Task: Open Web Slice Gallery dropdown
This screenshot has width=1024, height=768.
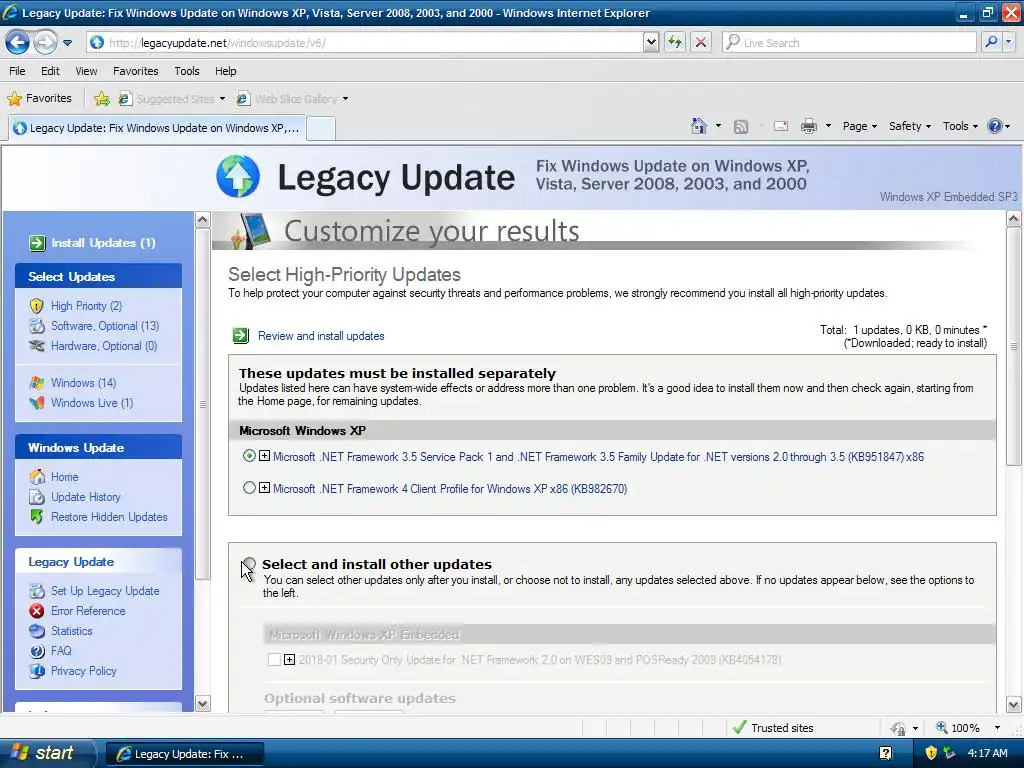Action: pos(293,99)
